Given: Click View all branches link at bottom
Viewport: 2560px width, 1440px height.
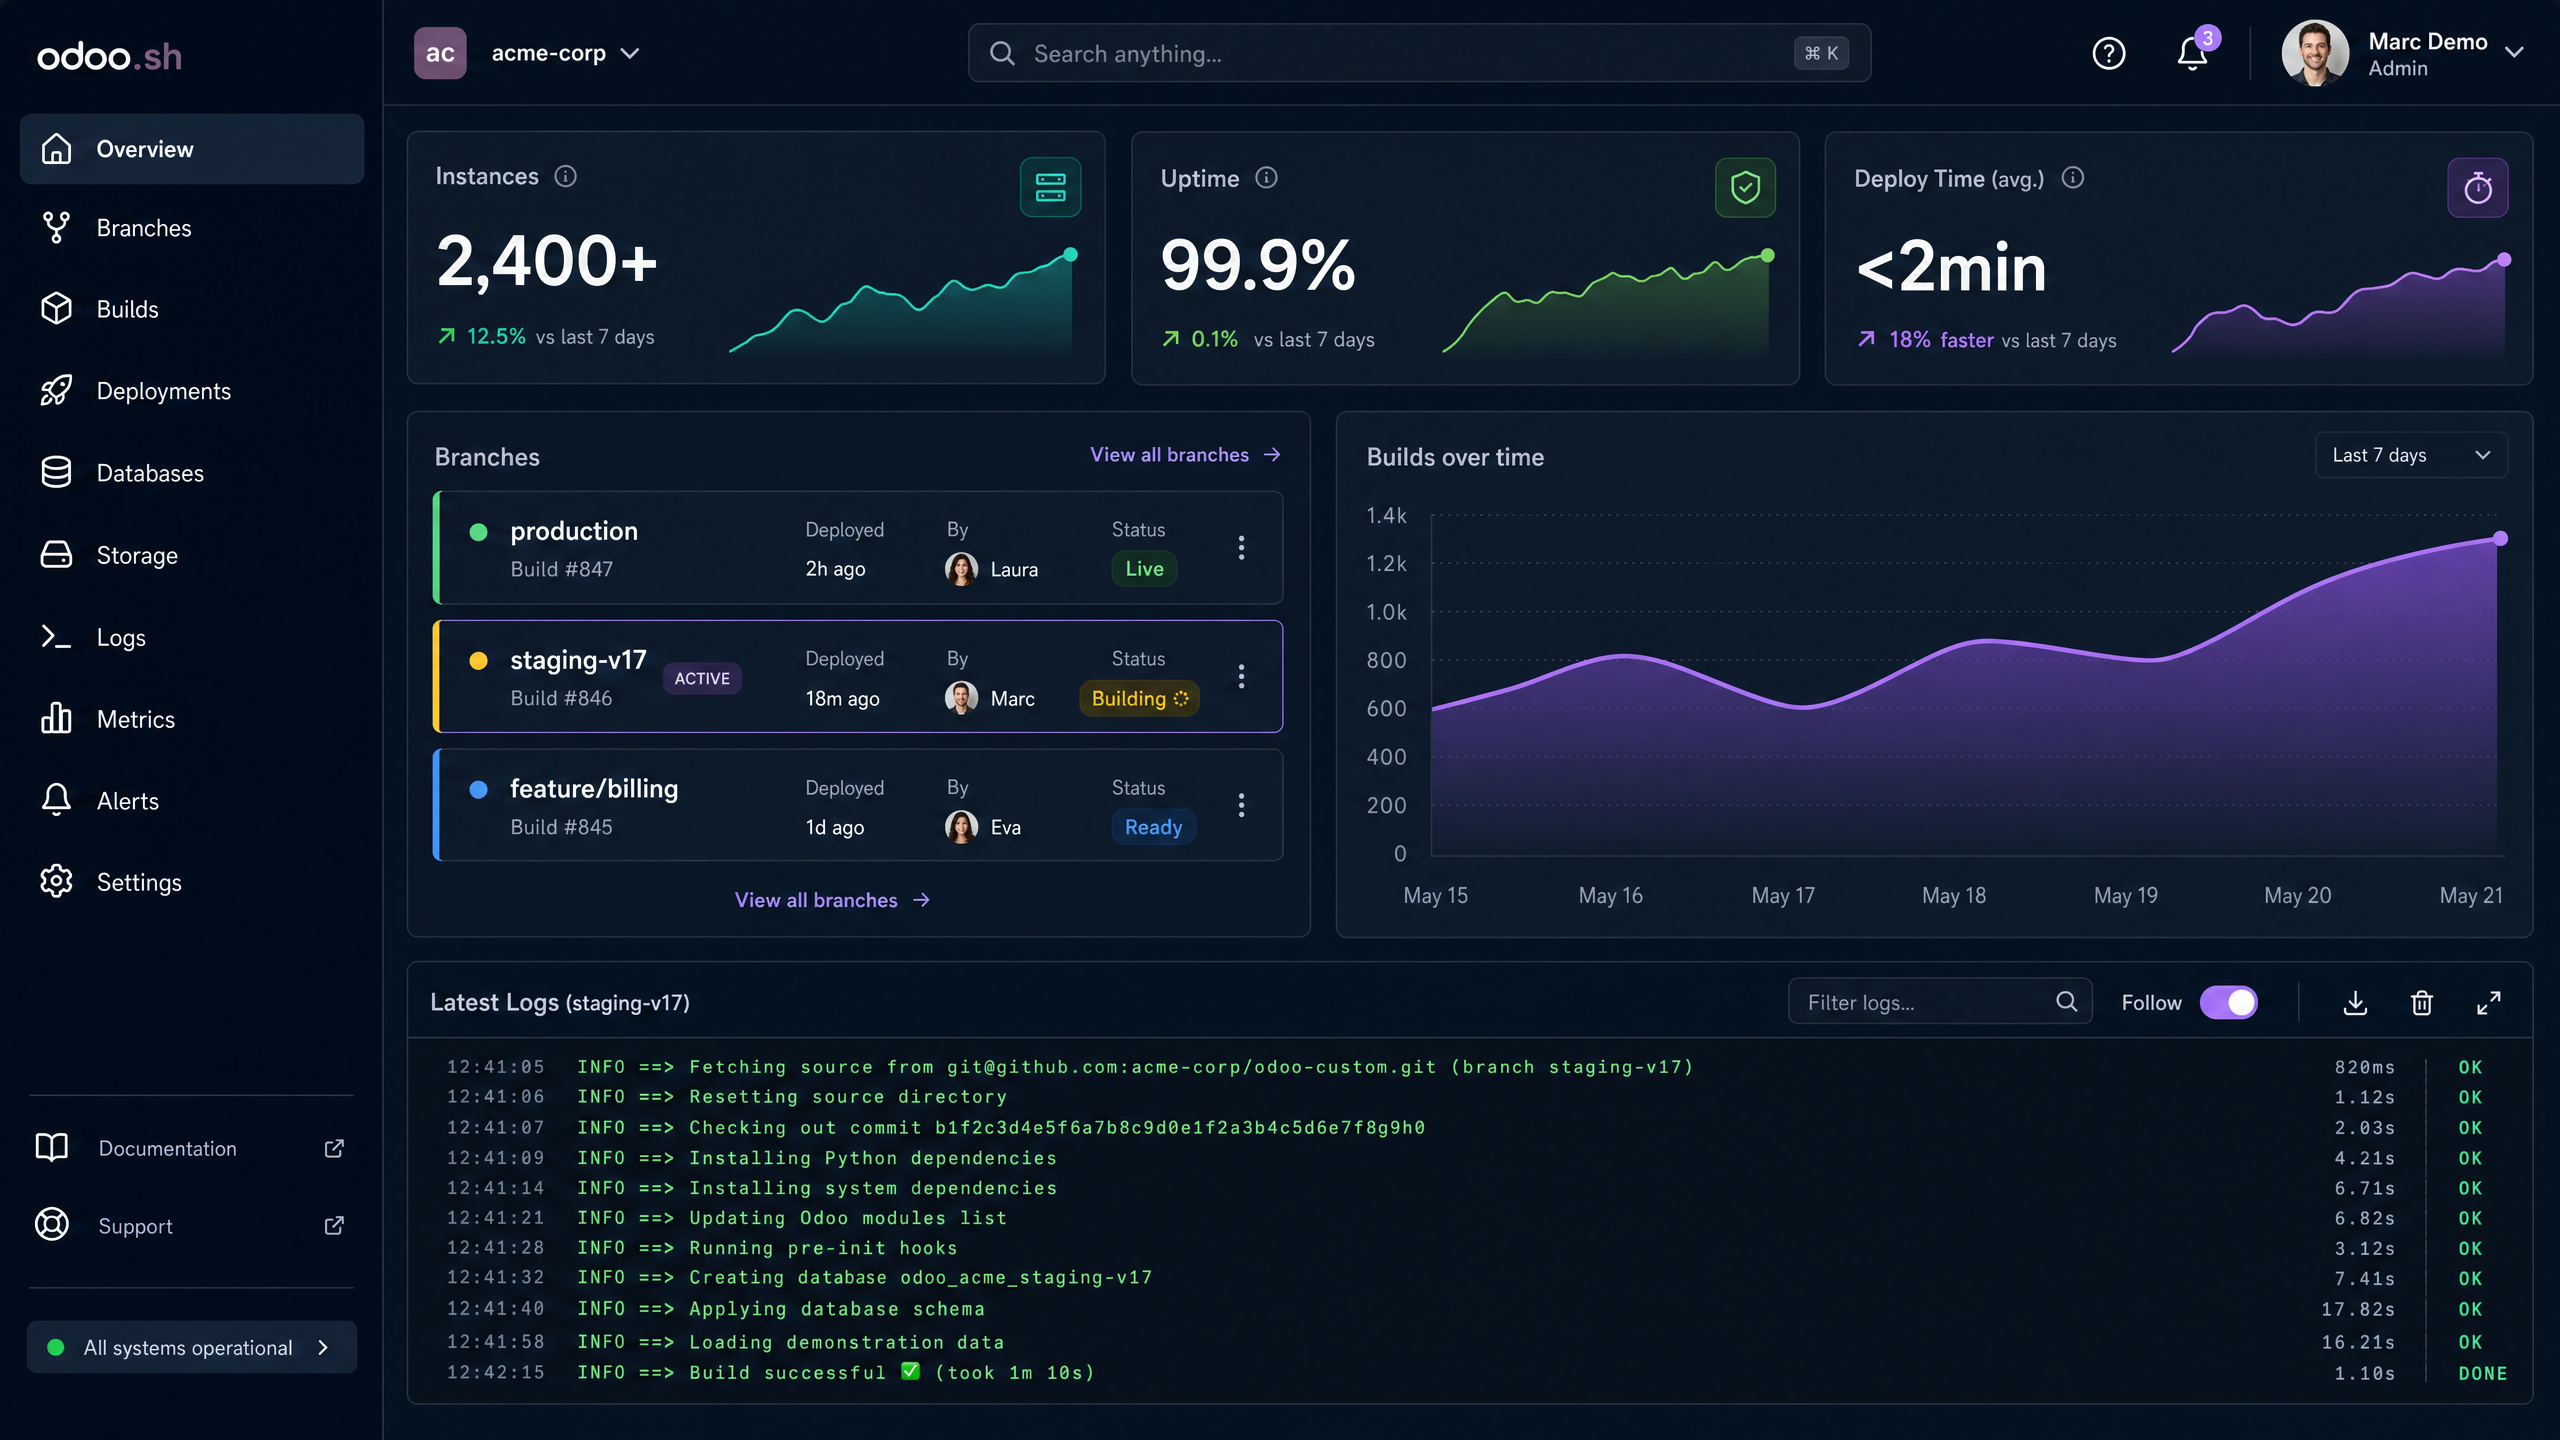Looking at the screenshot, I should coord(832,900).
